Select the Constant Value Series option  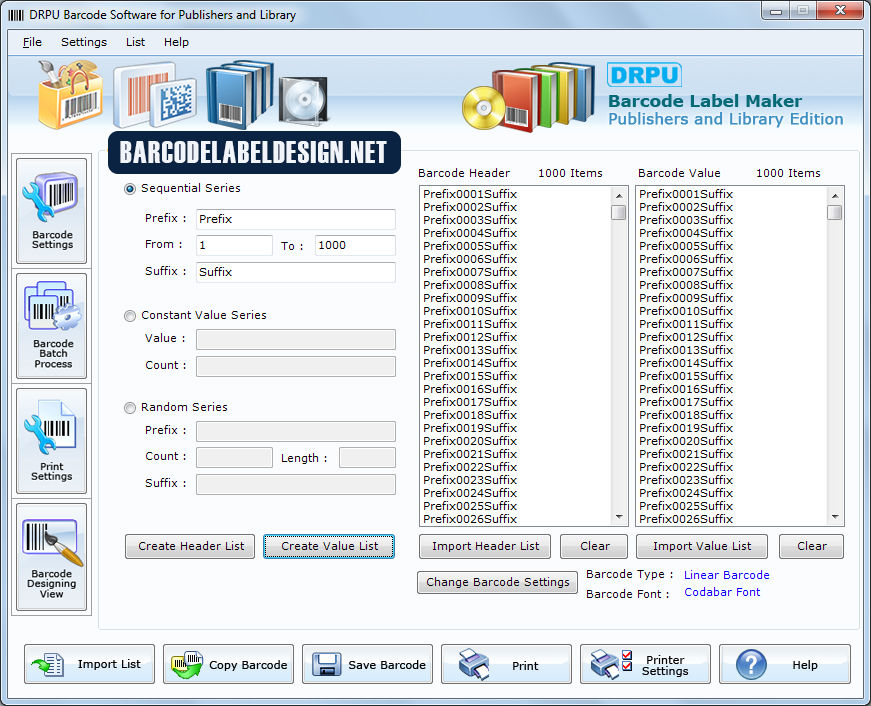129,316
